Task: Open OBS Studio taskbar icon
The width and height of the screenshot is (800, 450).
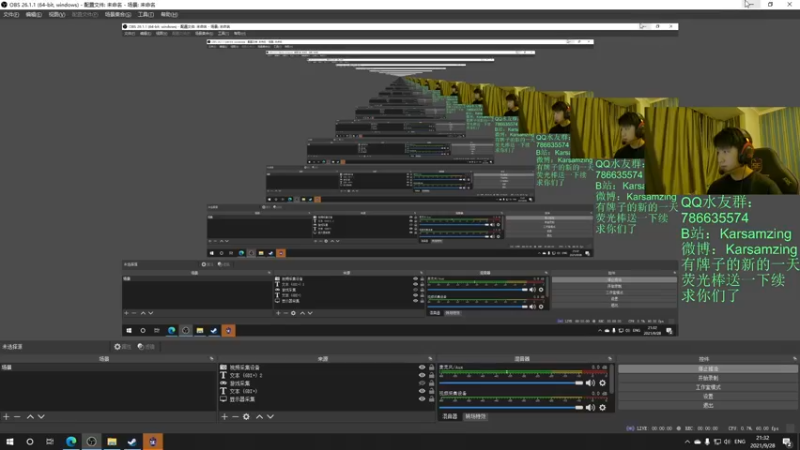Action: (x=91, y=442)
